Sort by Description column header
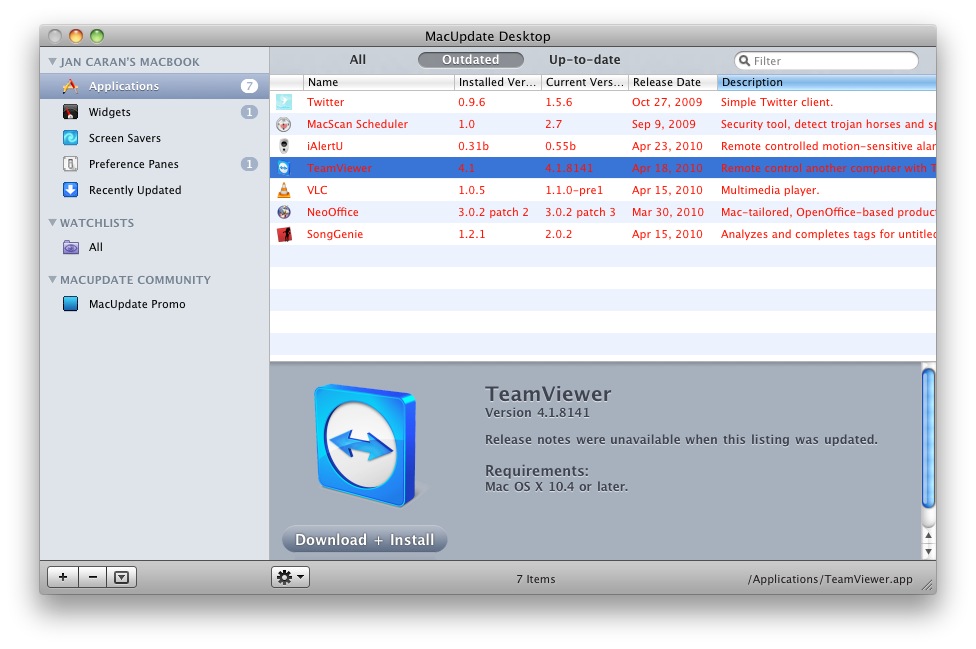 pyautogui.click(x=827, y=82)
